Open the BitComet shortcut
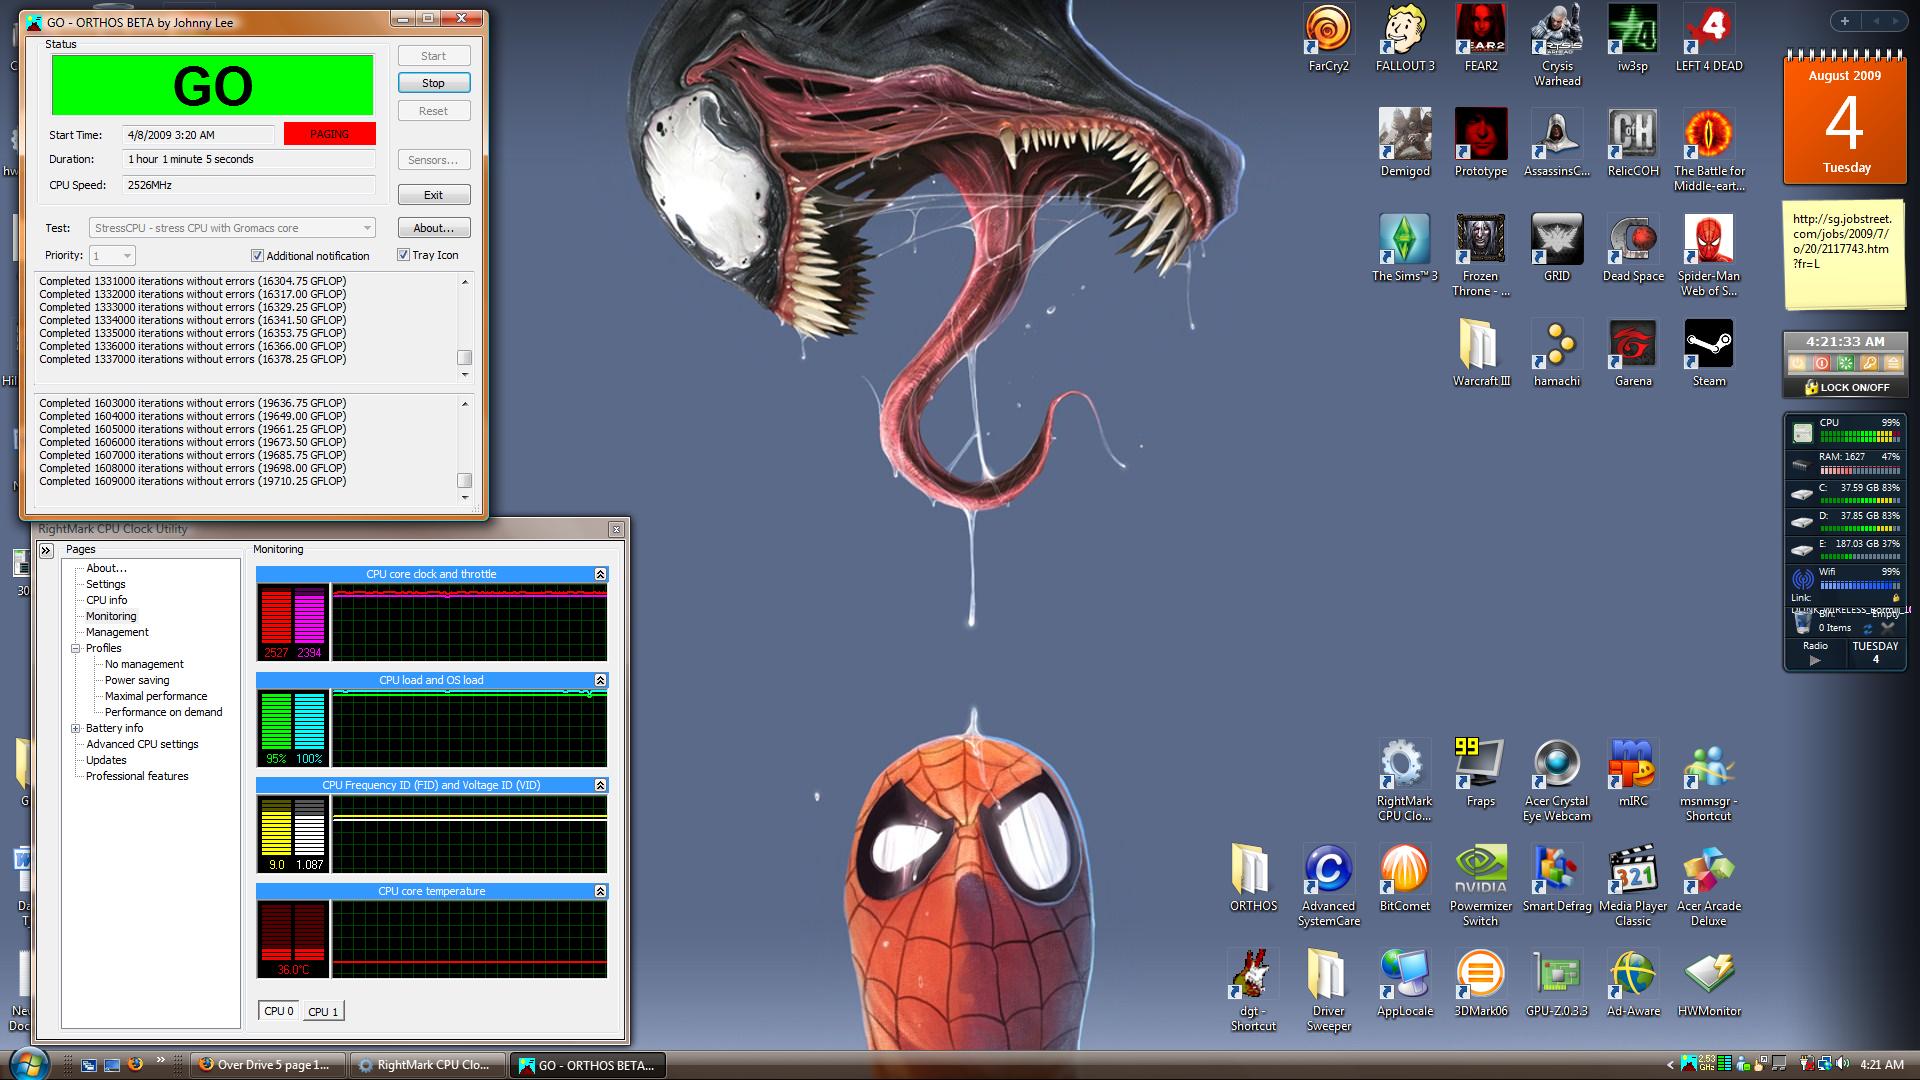1920x1080 pixels. click(1404, 878)
